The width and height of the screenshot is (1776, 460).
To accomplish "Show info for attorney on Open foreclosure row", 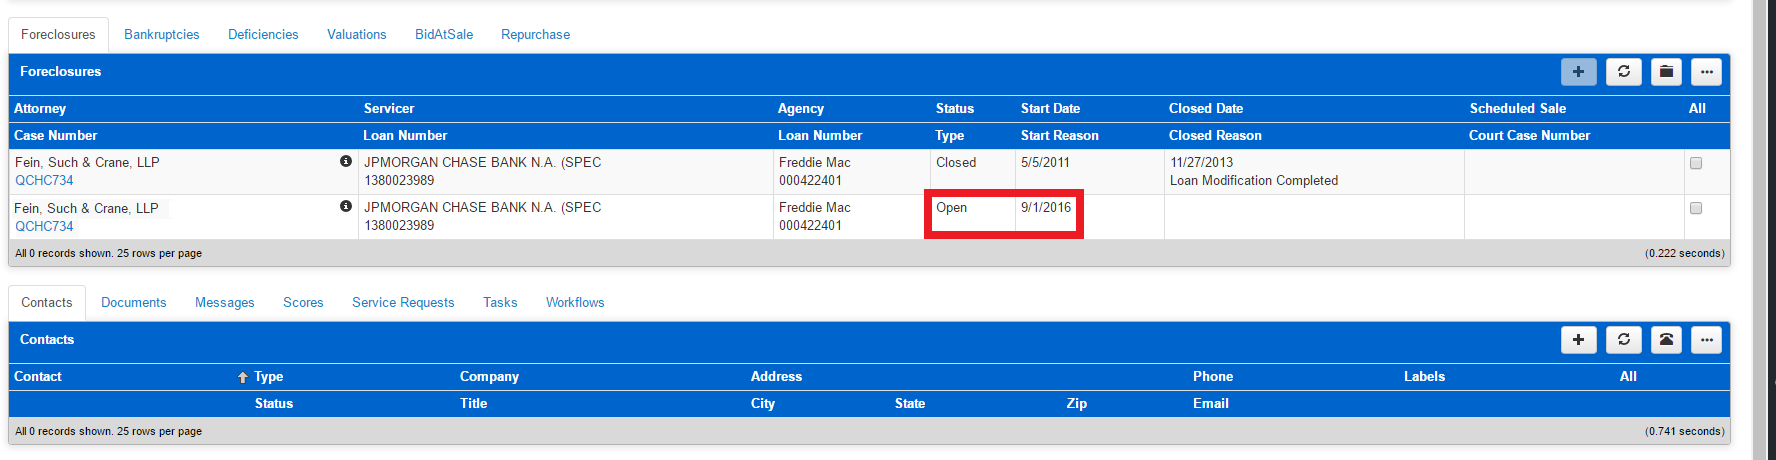I will click(346, 206).
